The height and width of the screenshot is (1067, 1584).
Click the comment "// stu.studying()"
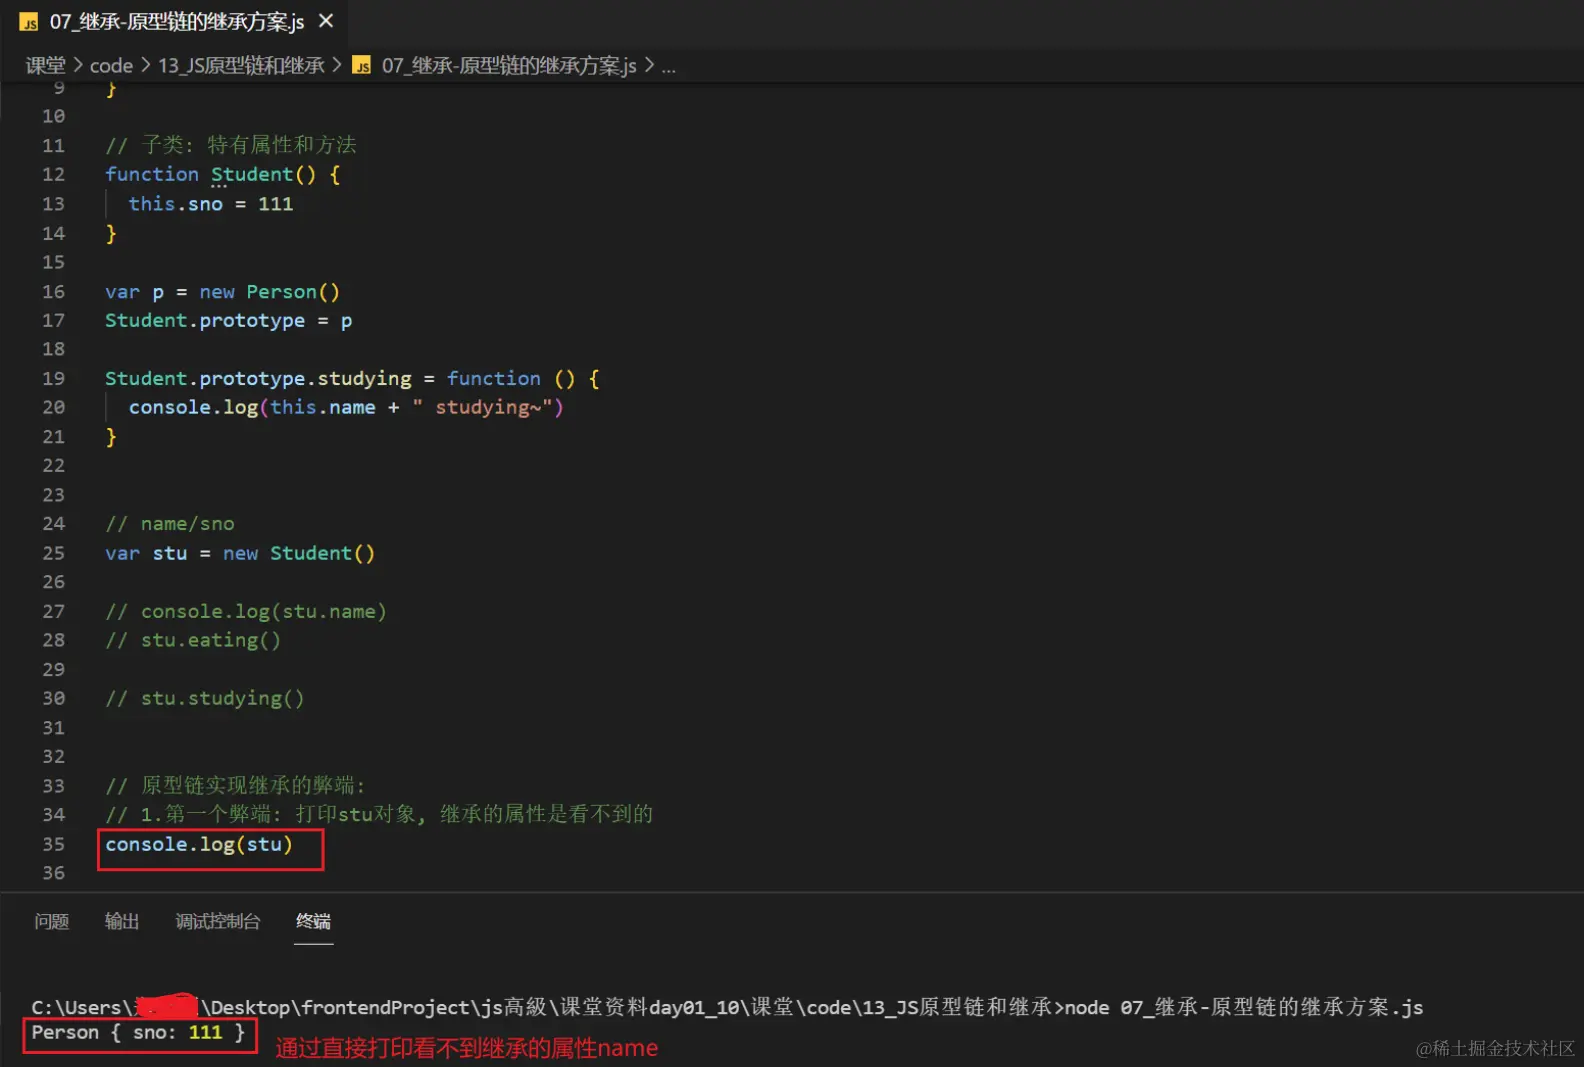click(x=205, y=698)
